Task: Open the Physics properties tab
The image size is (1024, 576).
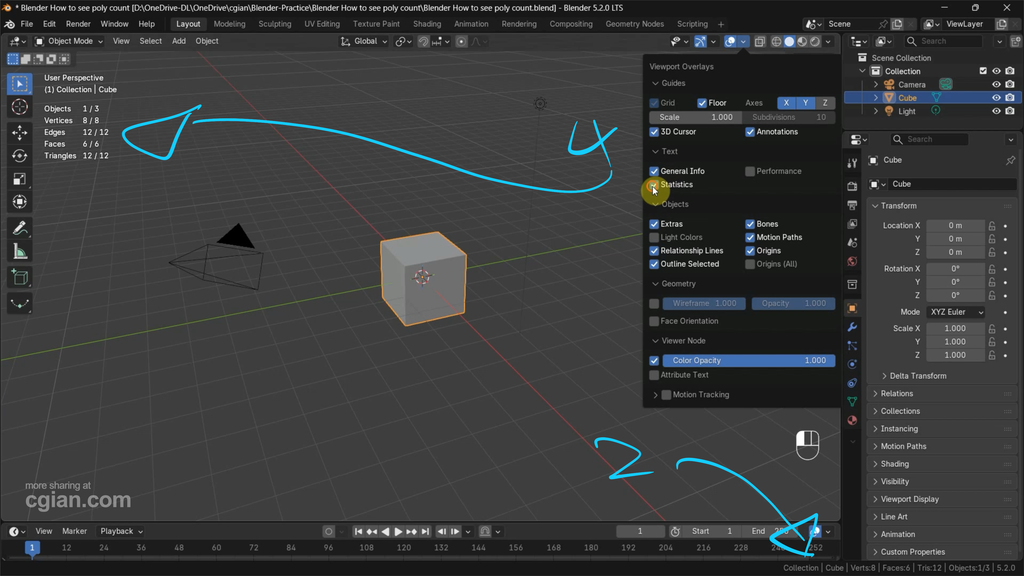Action: click(852, 364)
